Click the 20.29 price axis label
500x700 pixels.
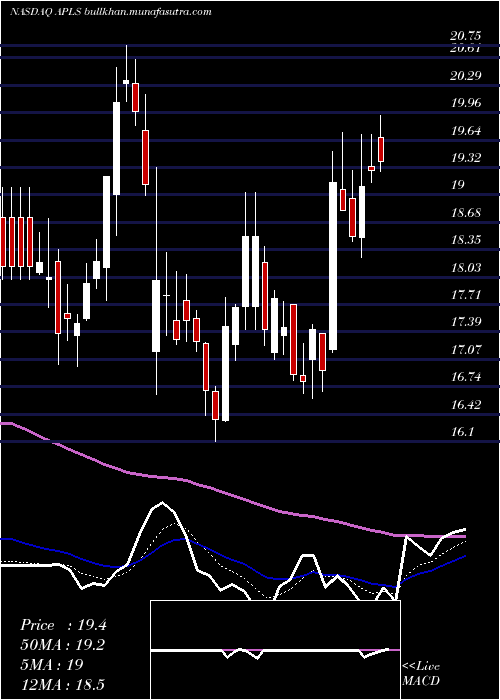(466, 76)
